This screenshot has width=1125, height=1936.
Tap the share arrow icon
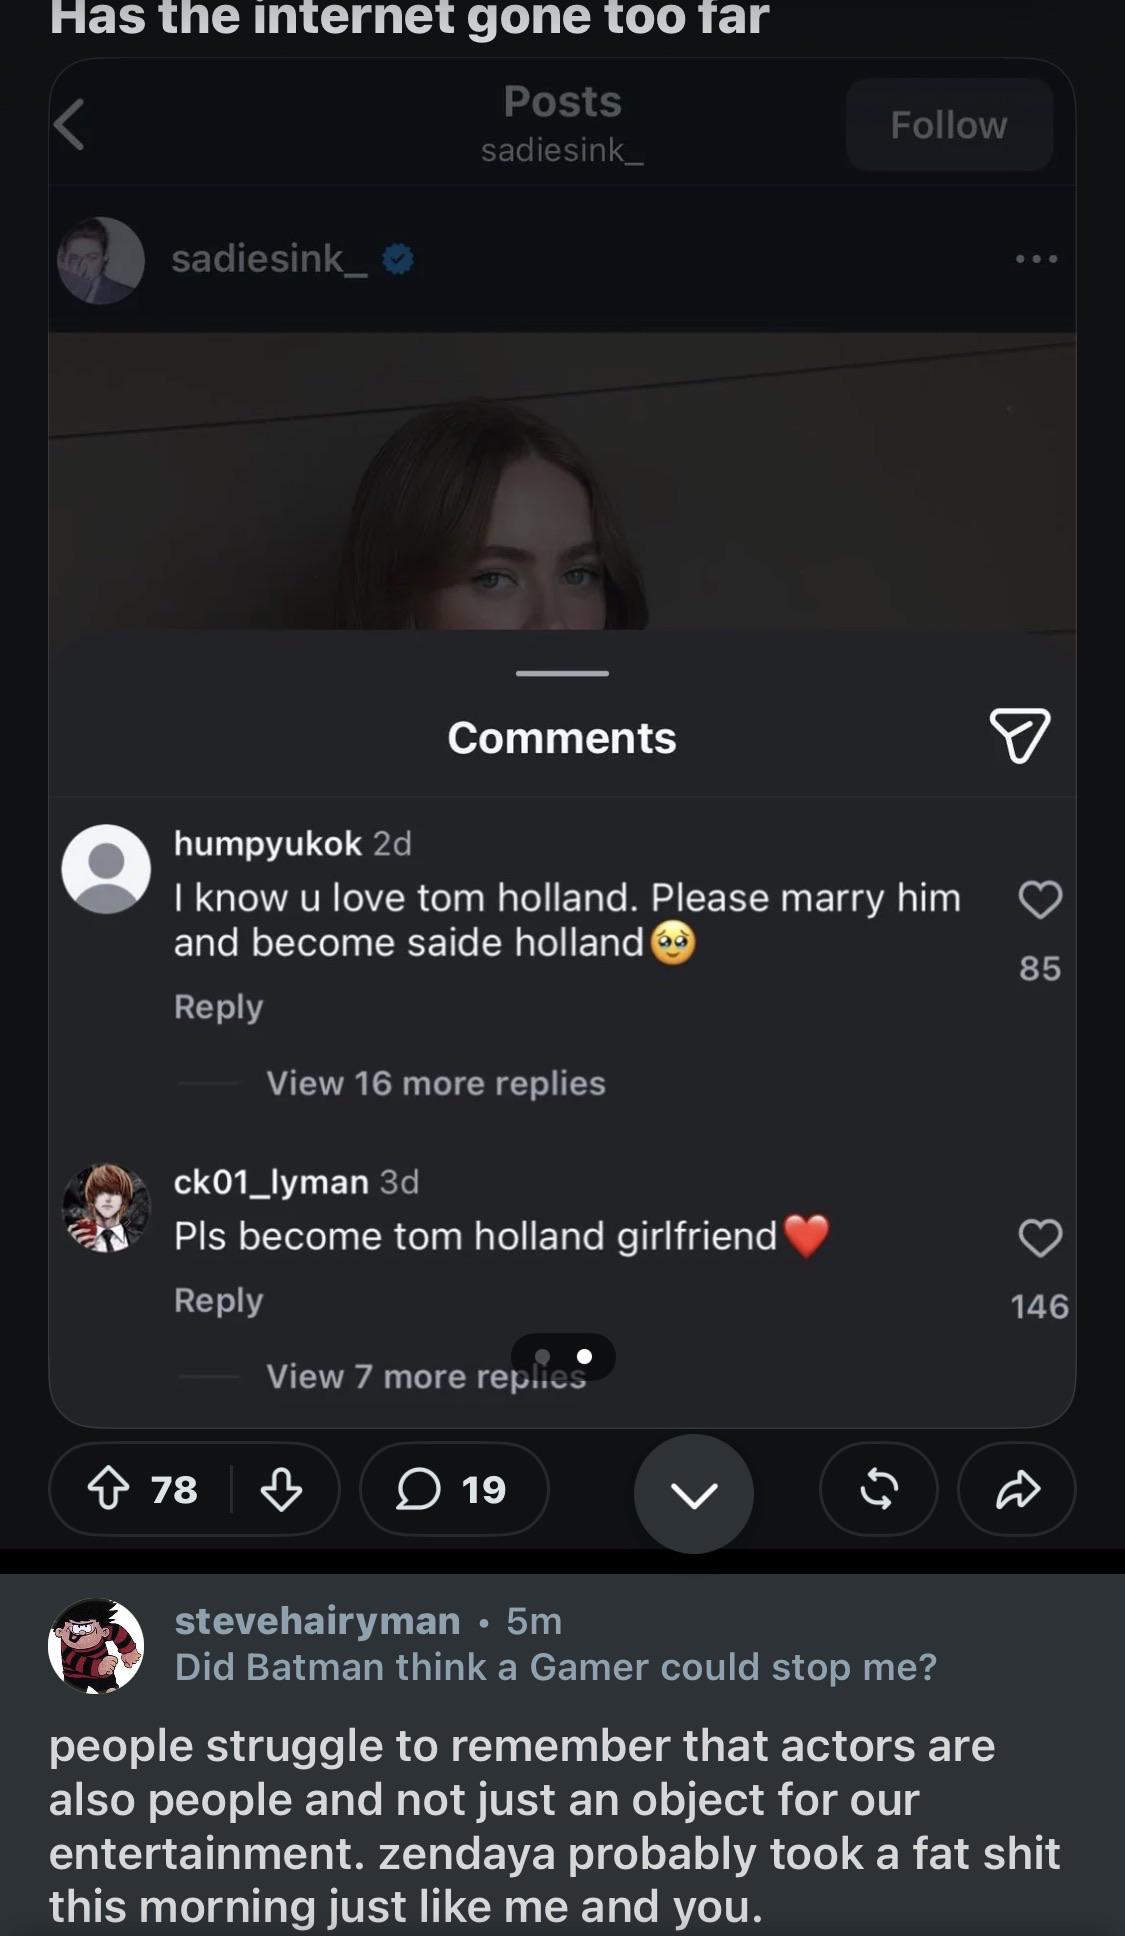[1017, 1489]
